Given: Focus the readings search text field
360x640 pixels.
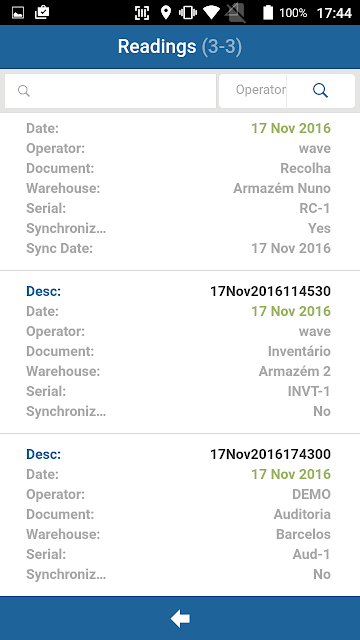Looking at the screenshot, I should coord(110,91).
